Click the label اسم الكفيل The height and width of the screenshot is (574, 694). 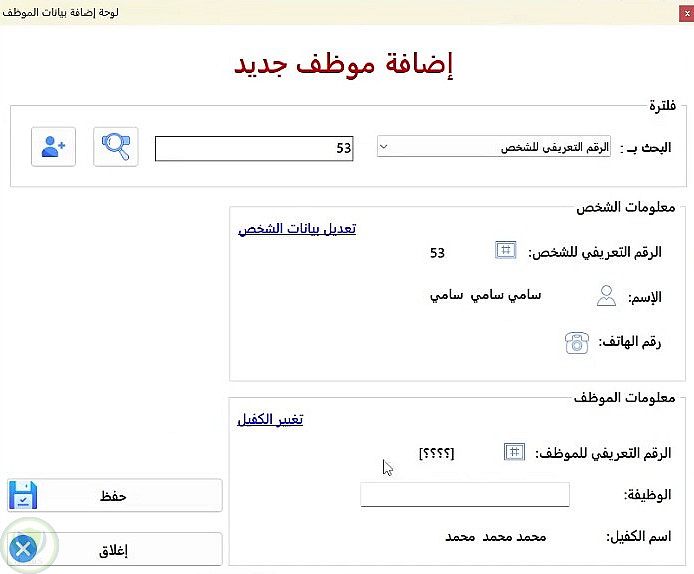point(639,536)
